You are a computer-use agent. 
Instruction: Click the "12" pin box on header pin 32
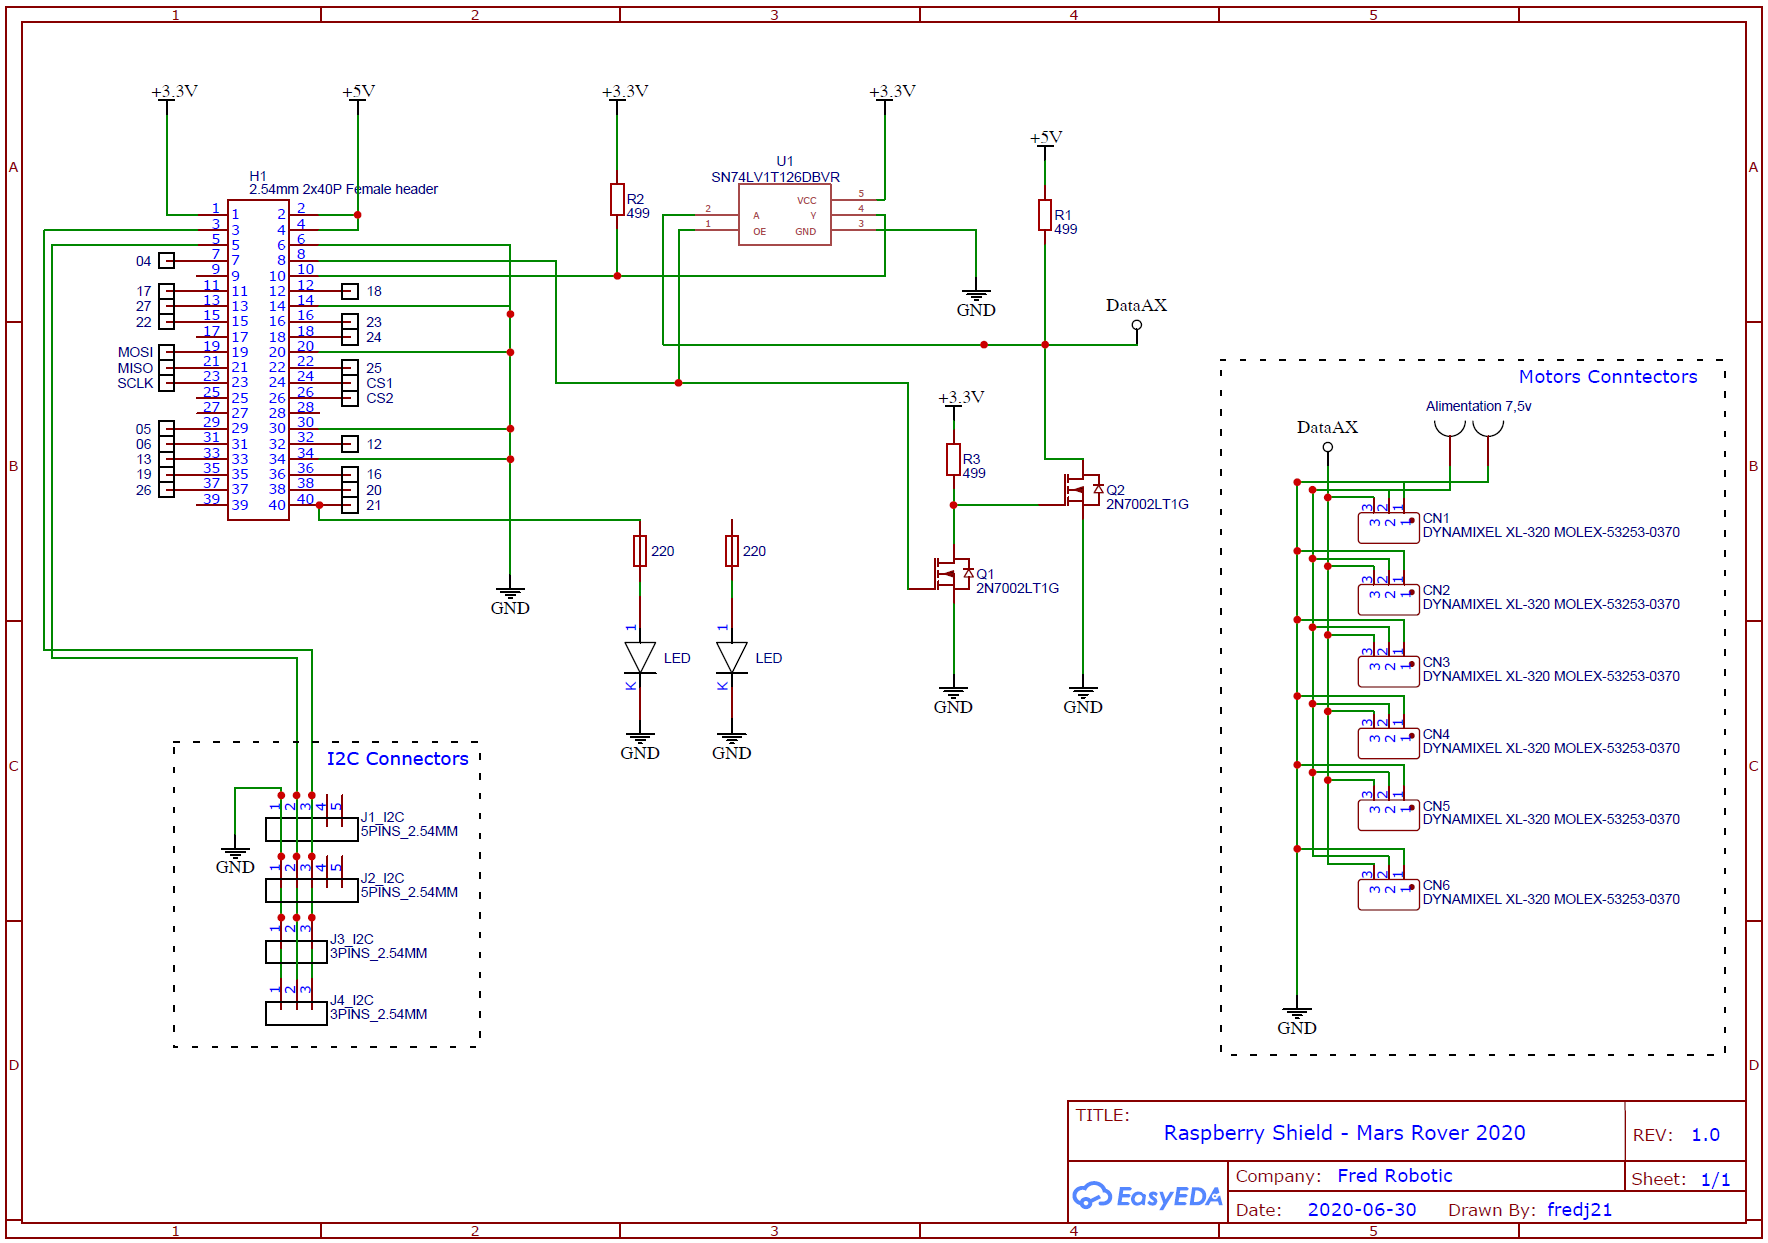(349, 444)
